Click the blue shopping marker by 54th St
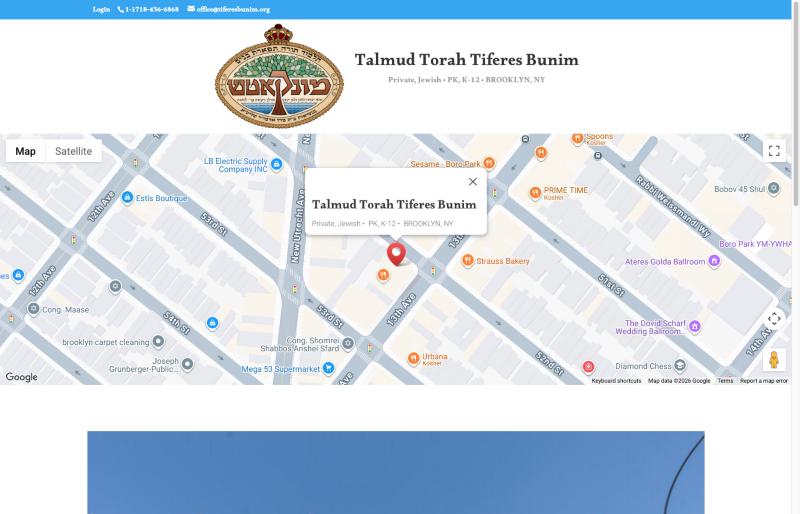The width and height of the screenshot is (800, 514). [212, 323]
